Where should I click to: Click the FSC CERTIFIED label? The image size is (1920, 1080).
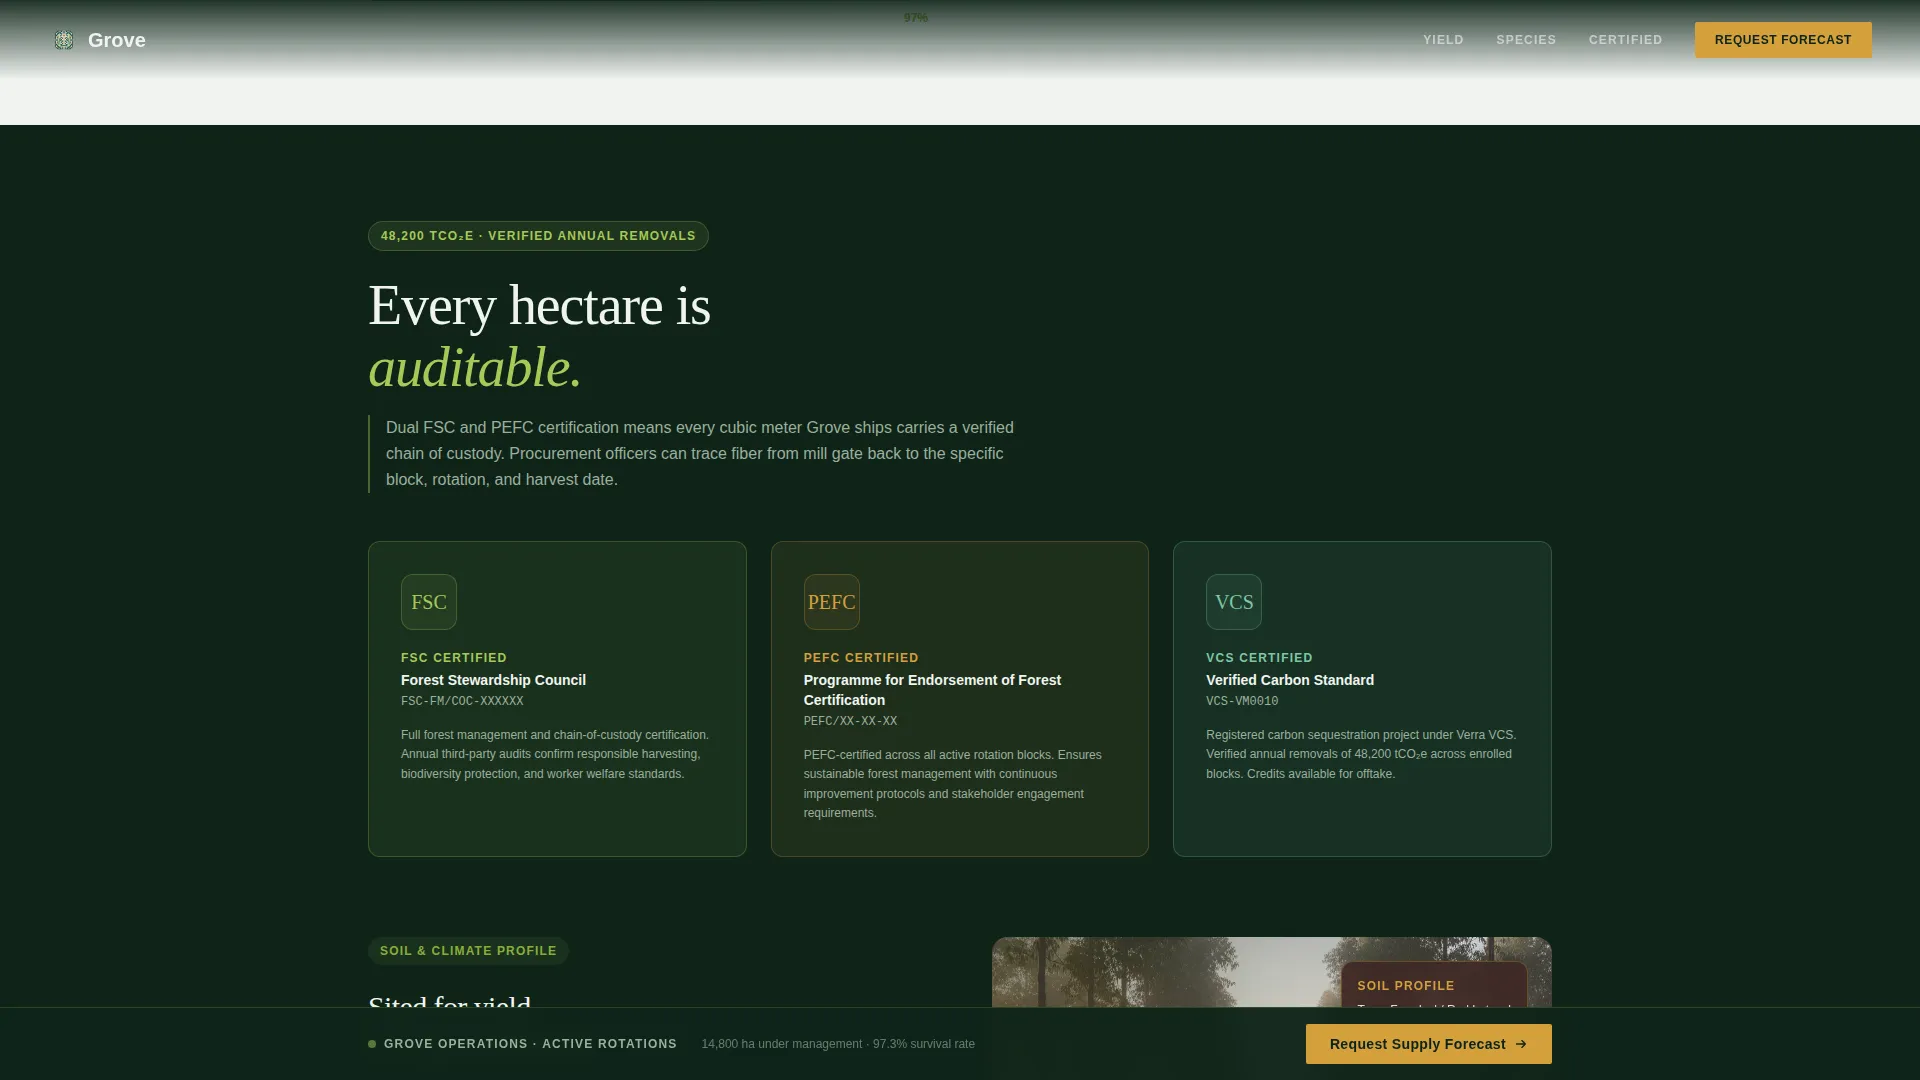(454, 658)
